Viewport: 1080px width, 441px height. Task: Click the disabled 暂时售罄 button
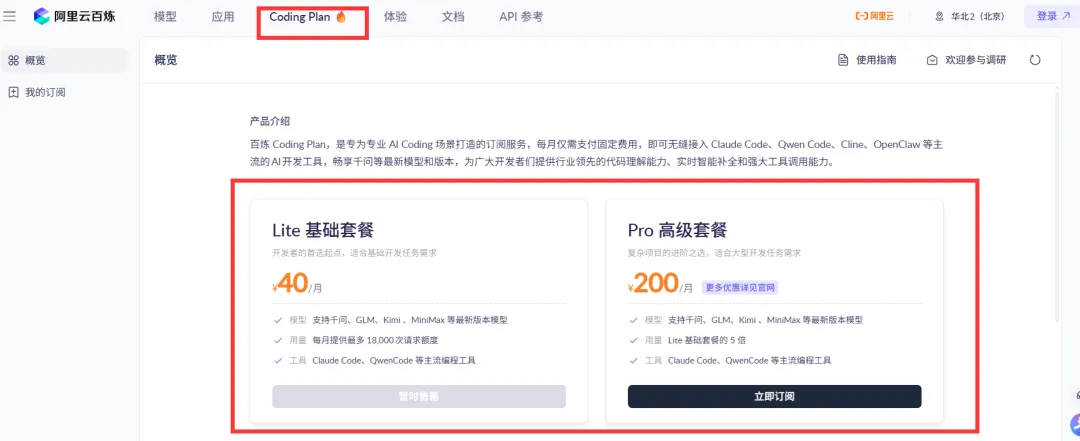(x=419, y=396)
